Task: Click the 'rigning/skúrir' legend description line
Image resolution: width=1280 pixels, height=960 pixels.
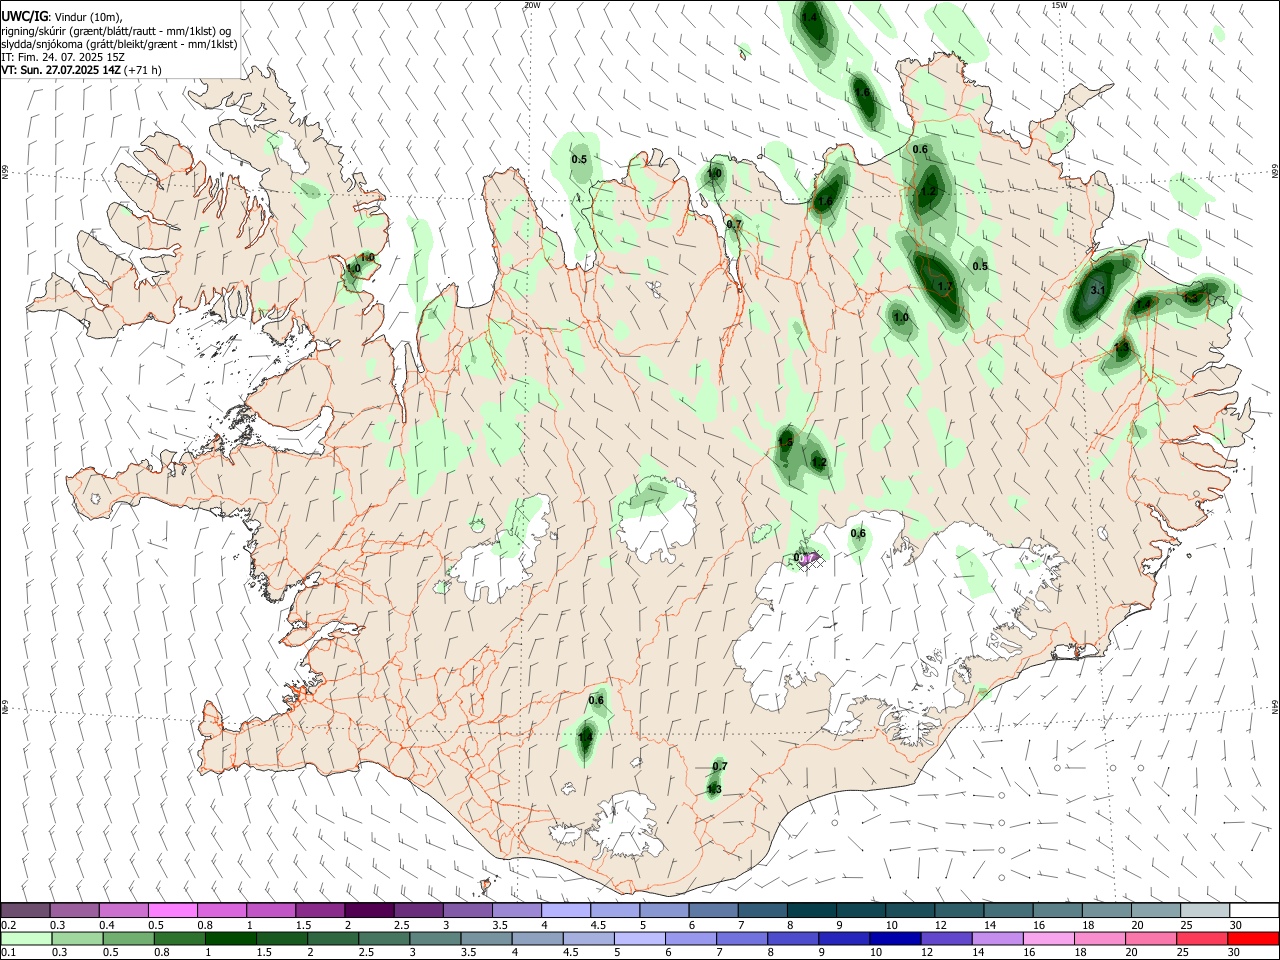Action: pos(118,31)
